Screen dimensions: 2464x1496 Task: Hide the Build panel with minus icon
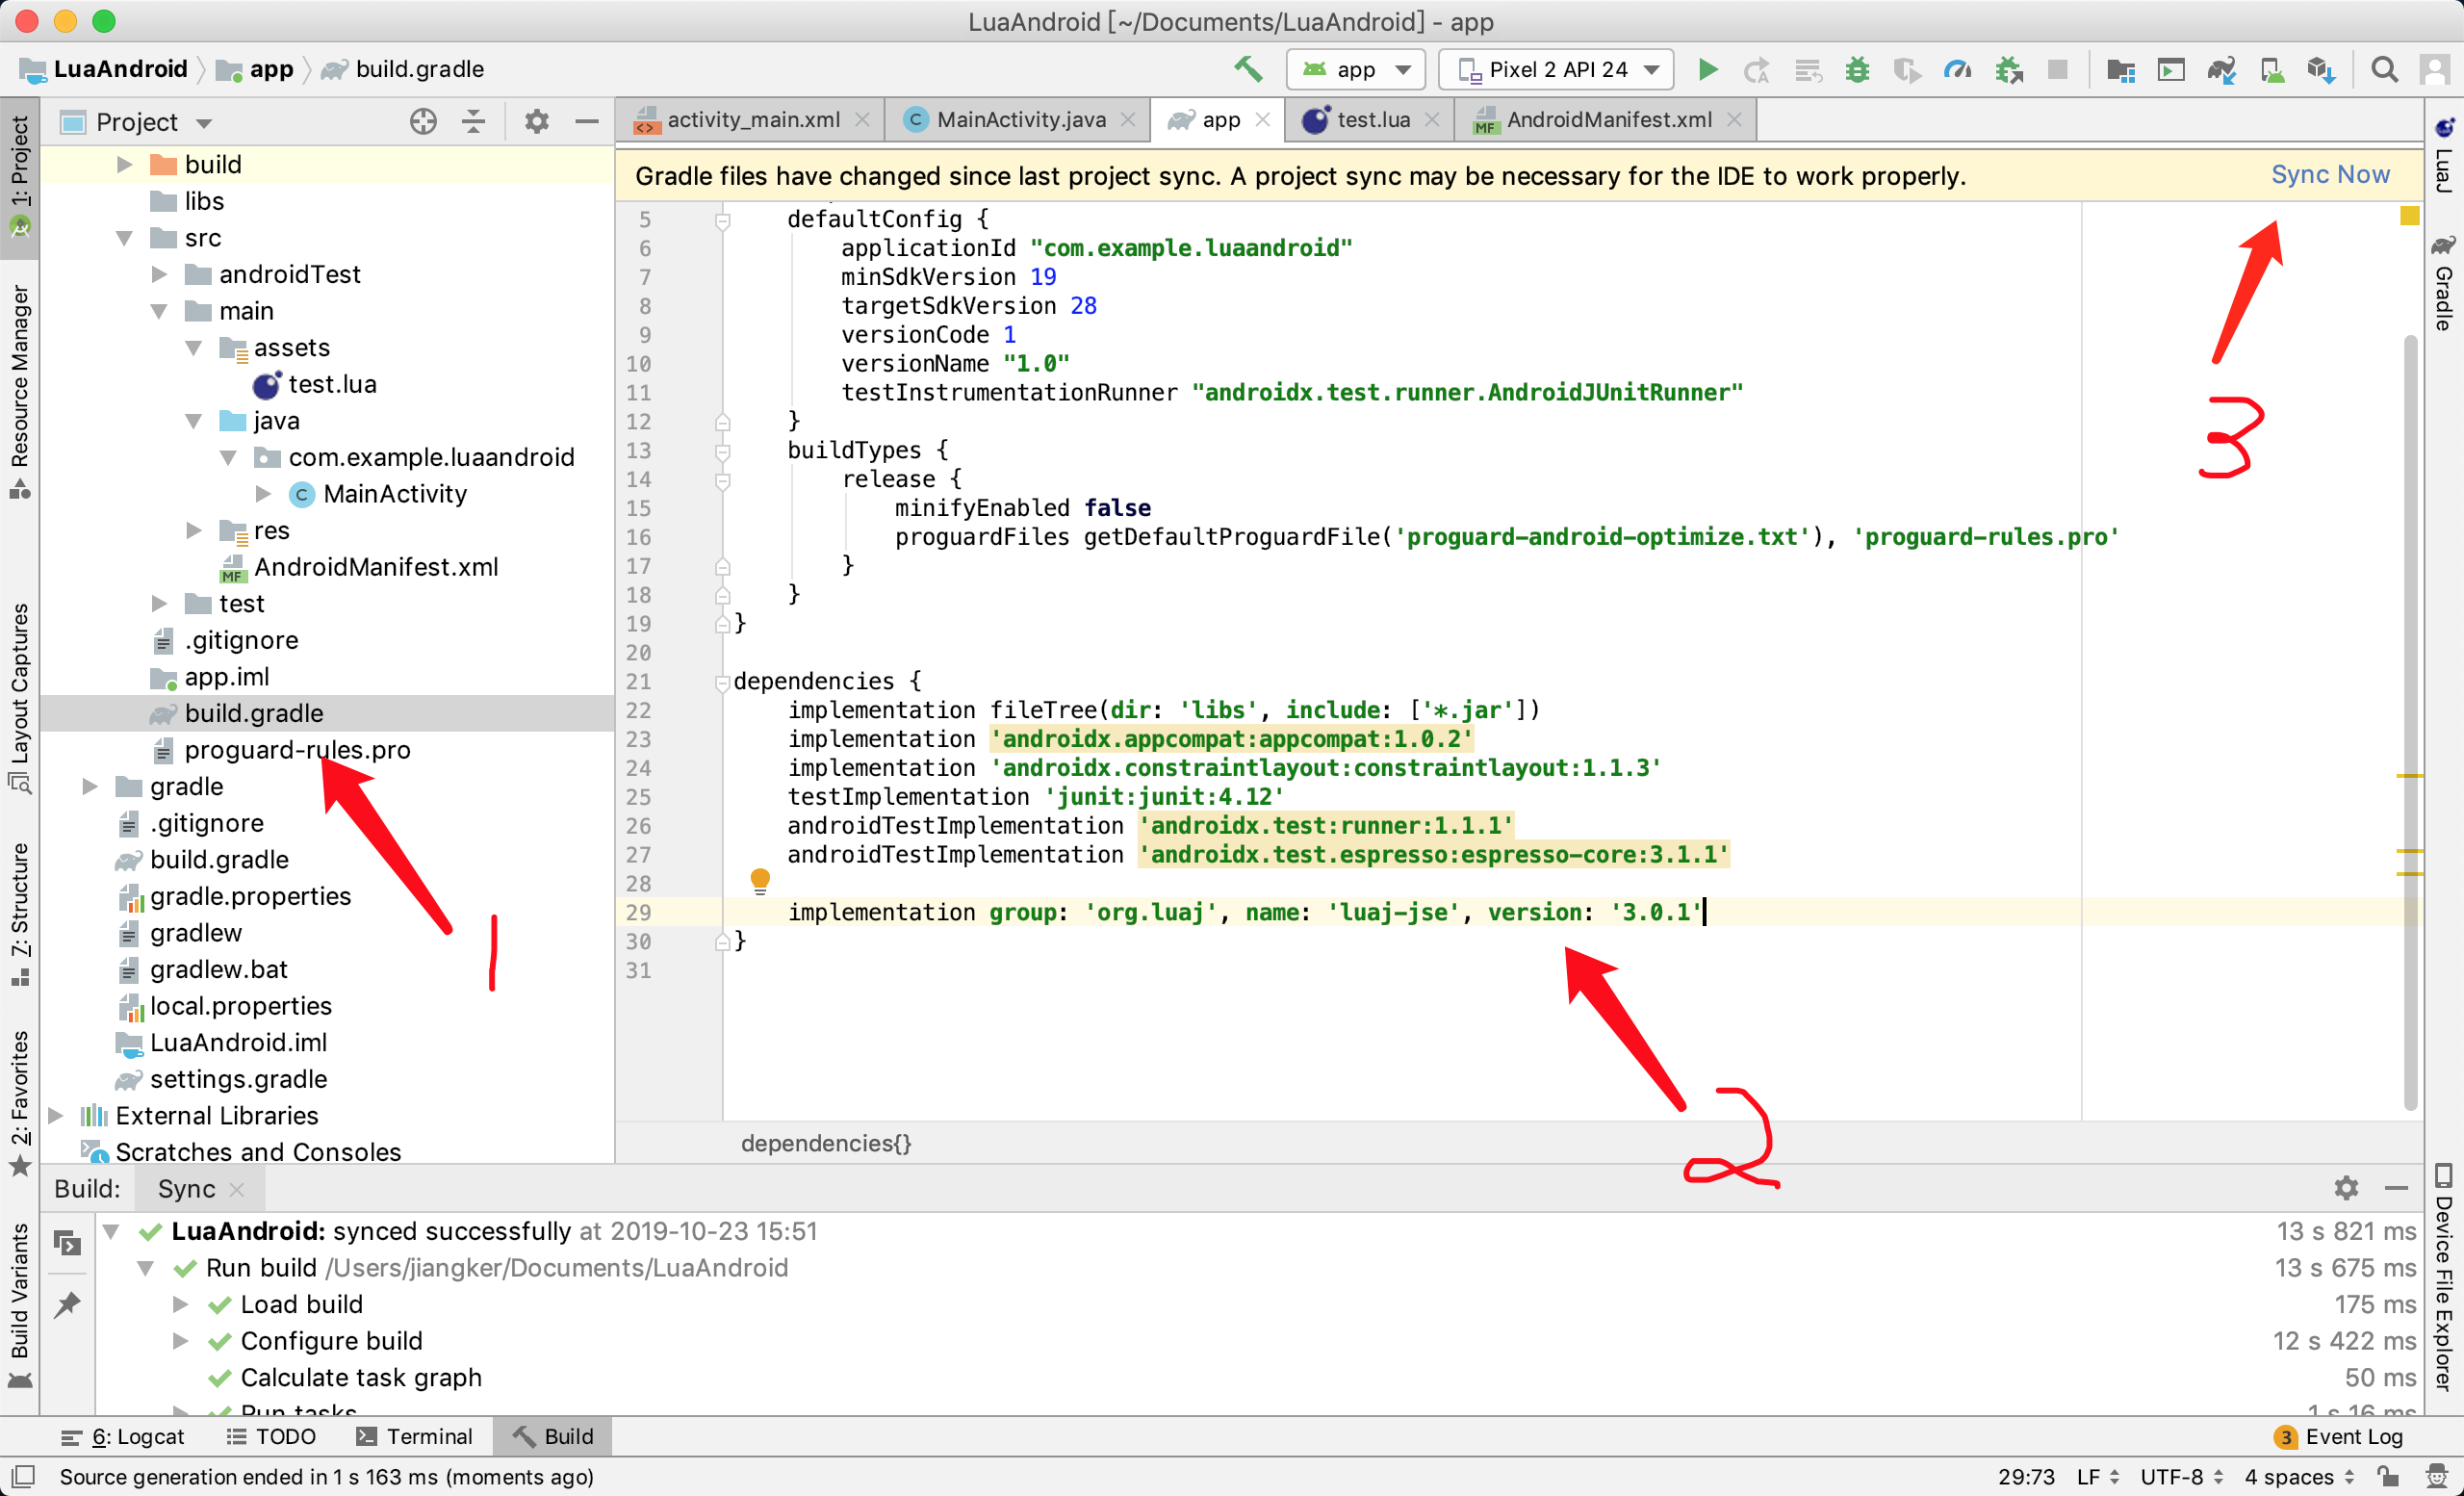click(x=2396, y=1188)
